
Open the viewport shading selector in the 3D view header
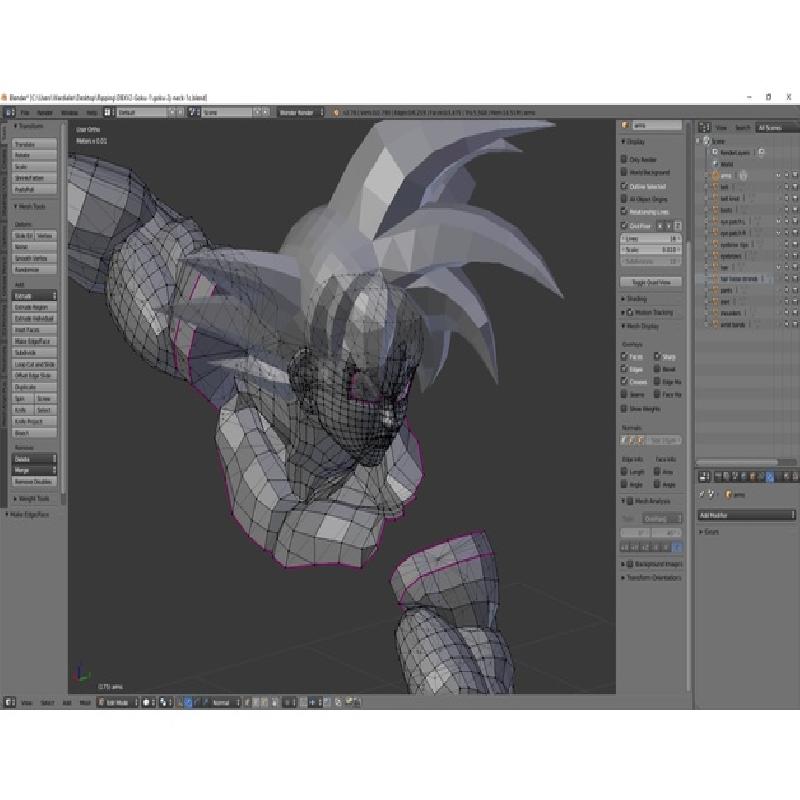(x=148, y=703)
